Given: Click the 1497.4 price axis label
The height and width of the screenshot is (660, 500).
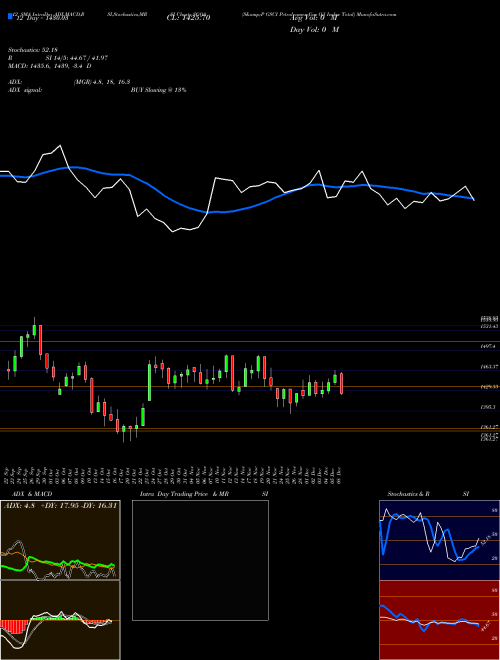Looking at the screenshot, I should [x=489, y=346].
